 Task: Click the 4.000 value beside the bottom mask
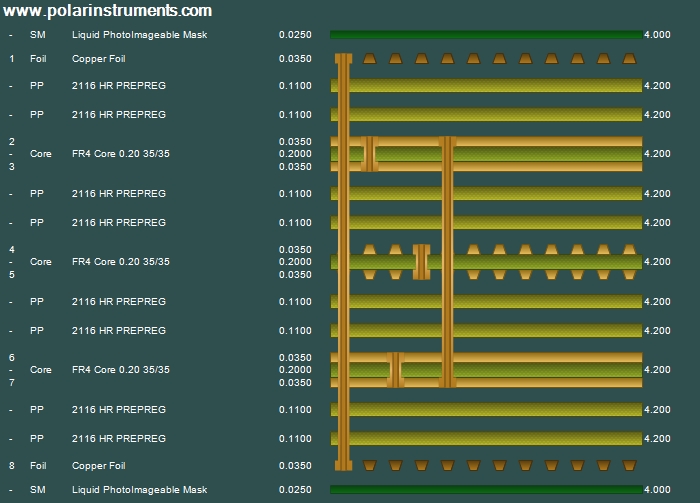657,490
